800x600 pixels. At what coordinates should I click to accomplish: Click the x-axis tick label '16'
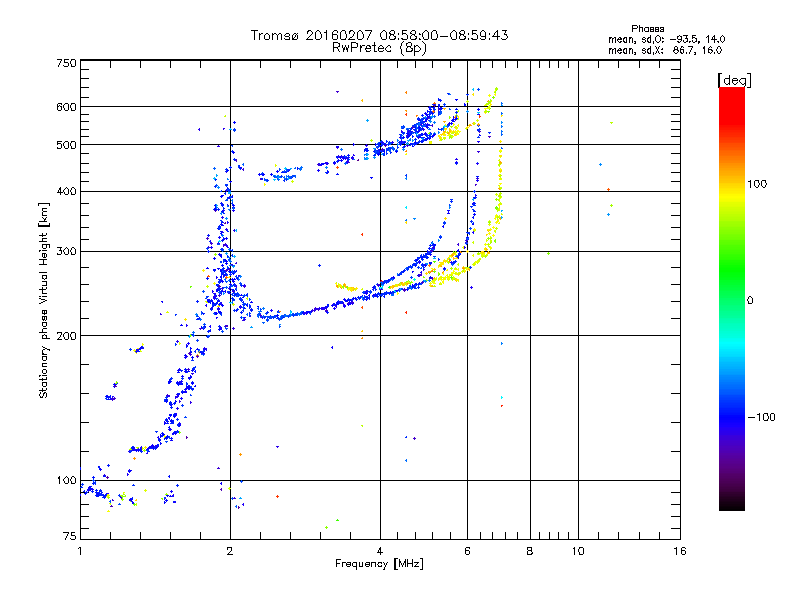(x=680, y=551)
